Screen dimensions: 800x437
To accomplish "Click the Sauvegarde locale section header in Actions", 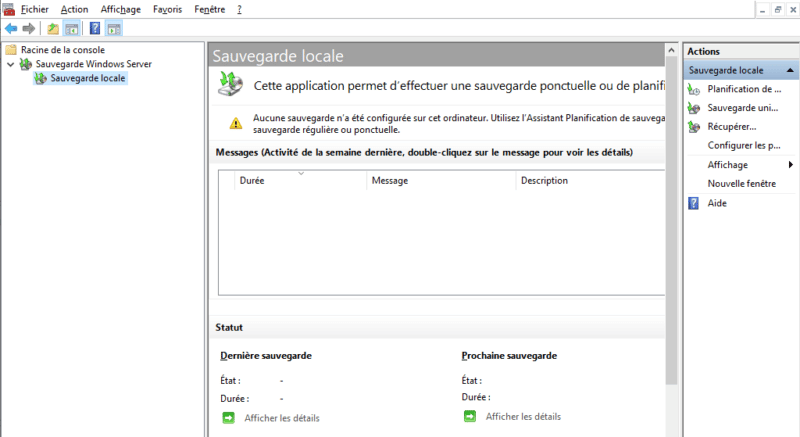I will pyautogui.click(x=740, y=70).
